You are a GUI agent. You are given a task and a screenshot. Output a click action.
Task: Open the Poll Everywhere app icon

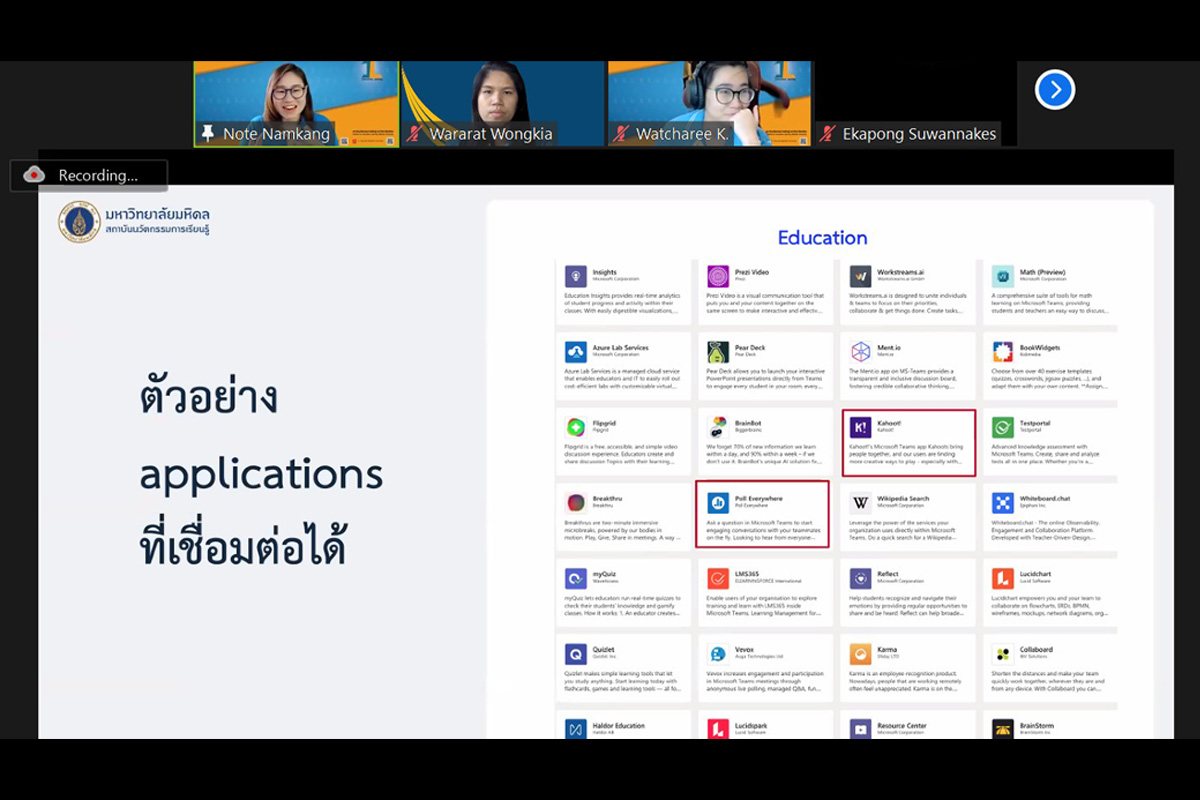click(x=717, y=502)
